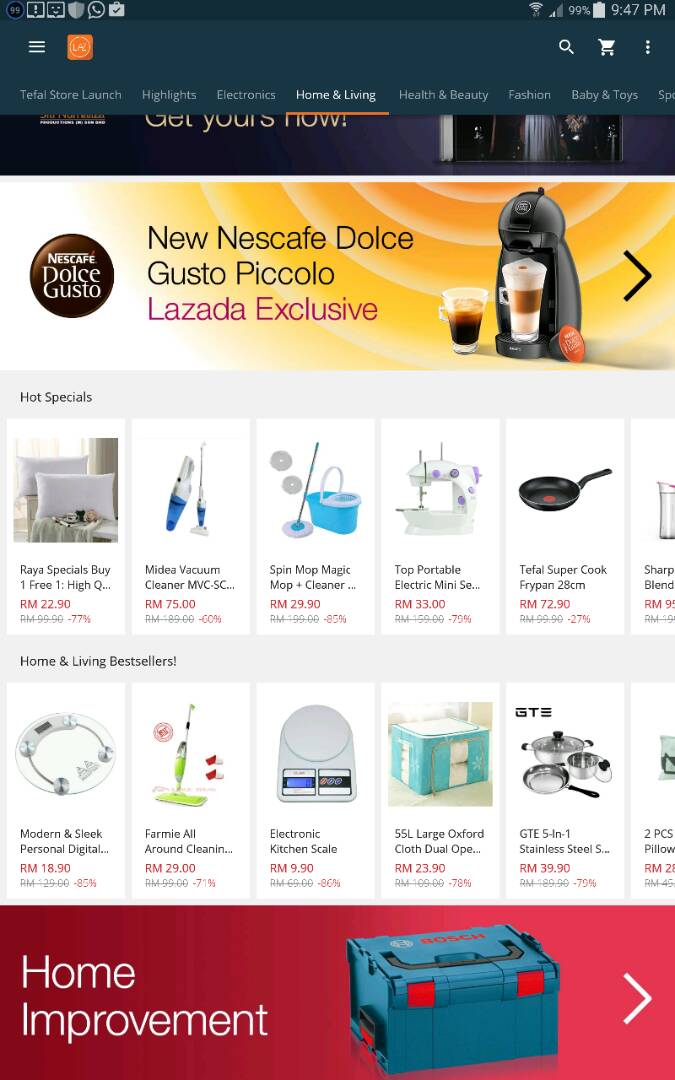Open the search magnifier icon

[x=566, y=47]
